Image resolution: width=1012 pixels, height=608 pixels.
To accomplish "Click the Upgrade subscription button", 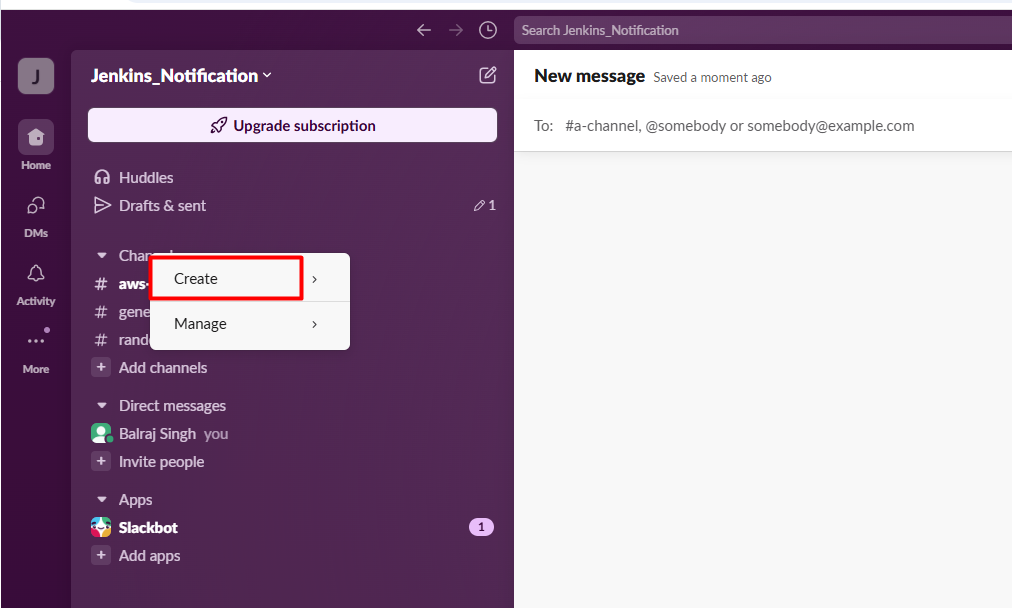I will (292, 125).
